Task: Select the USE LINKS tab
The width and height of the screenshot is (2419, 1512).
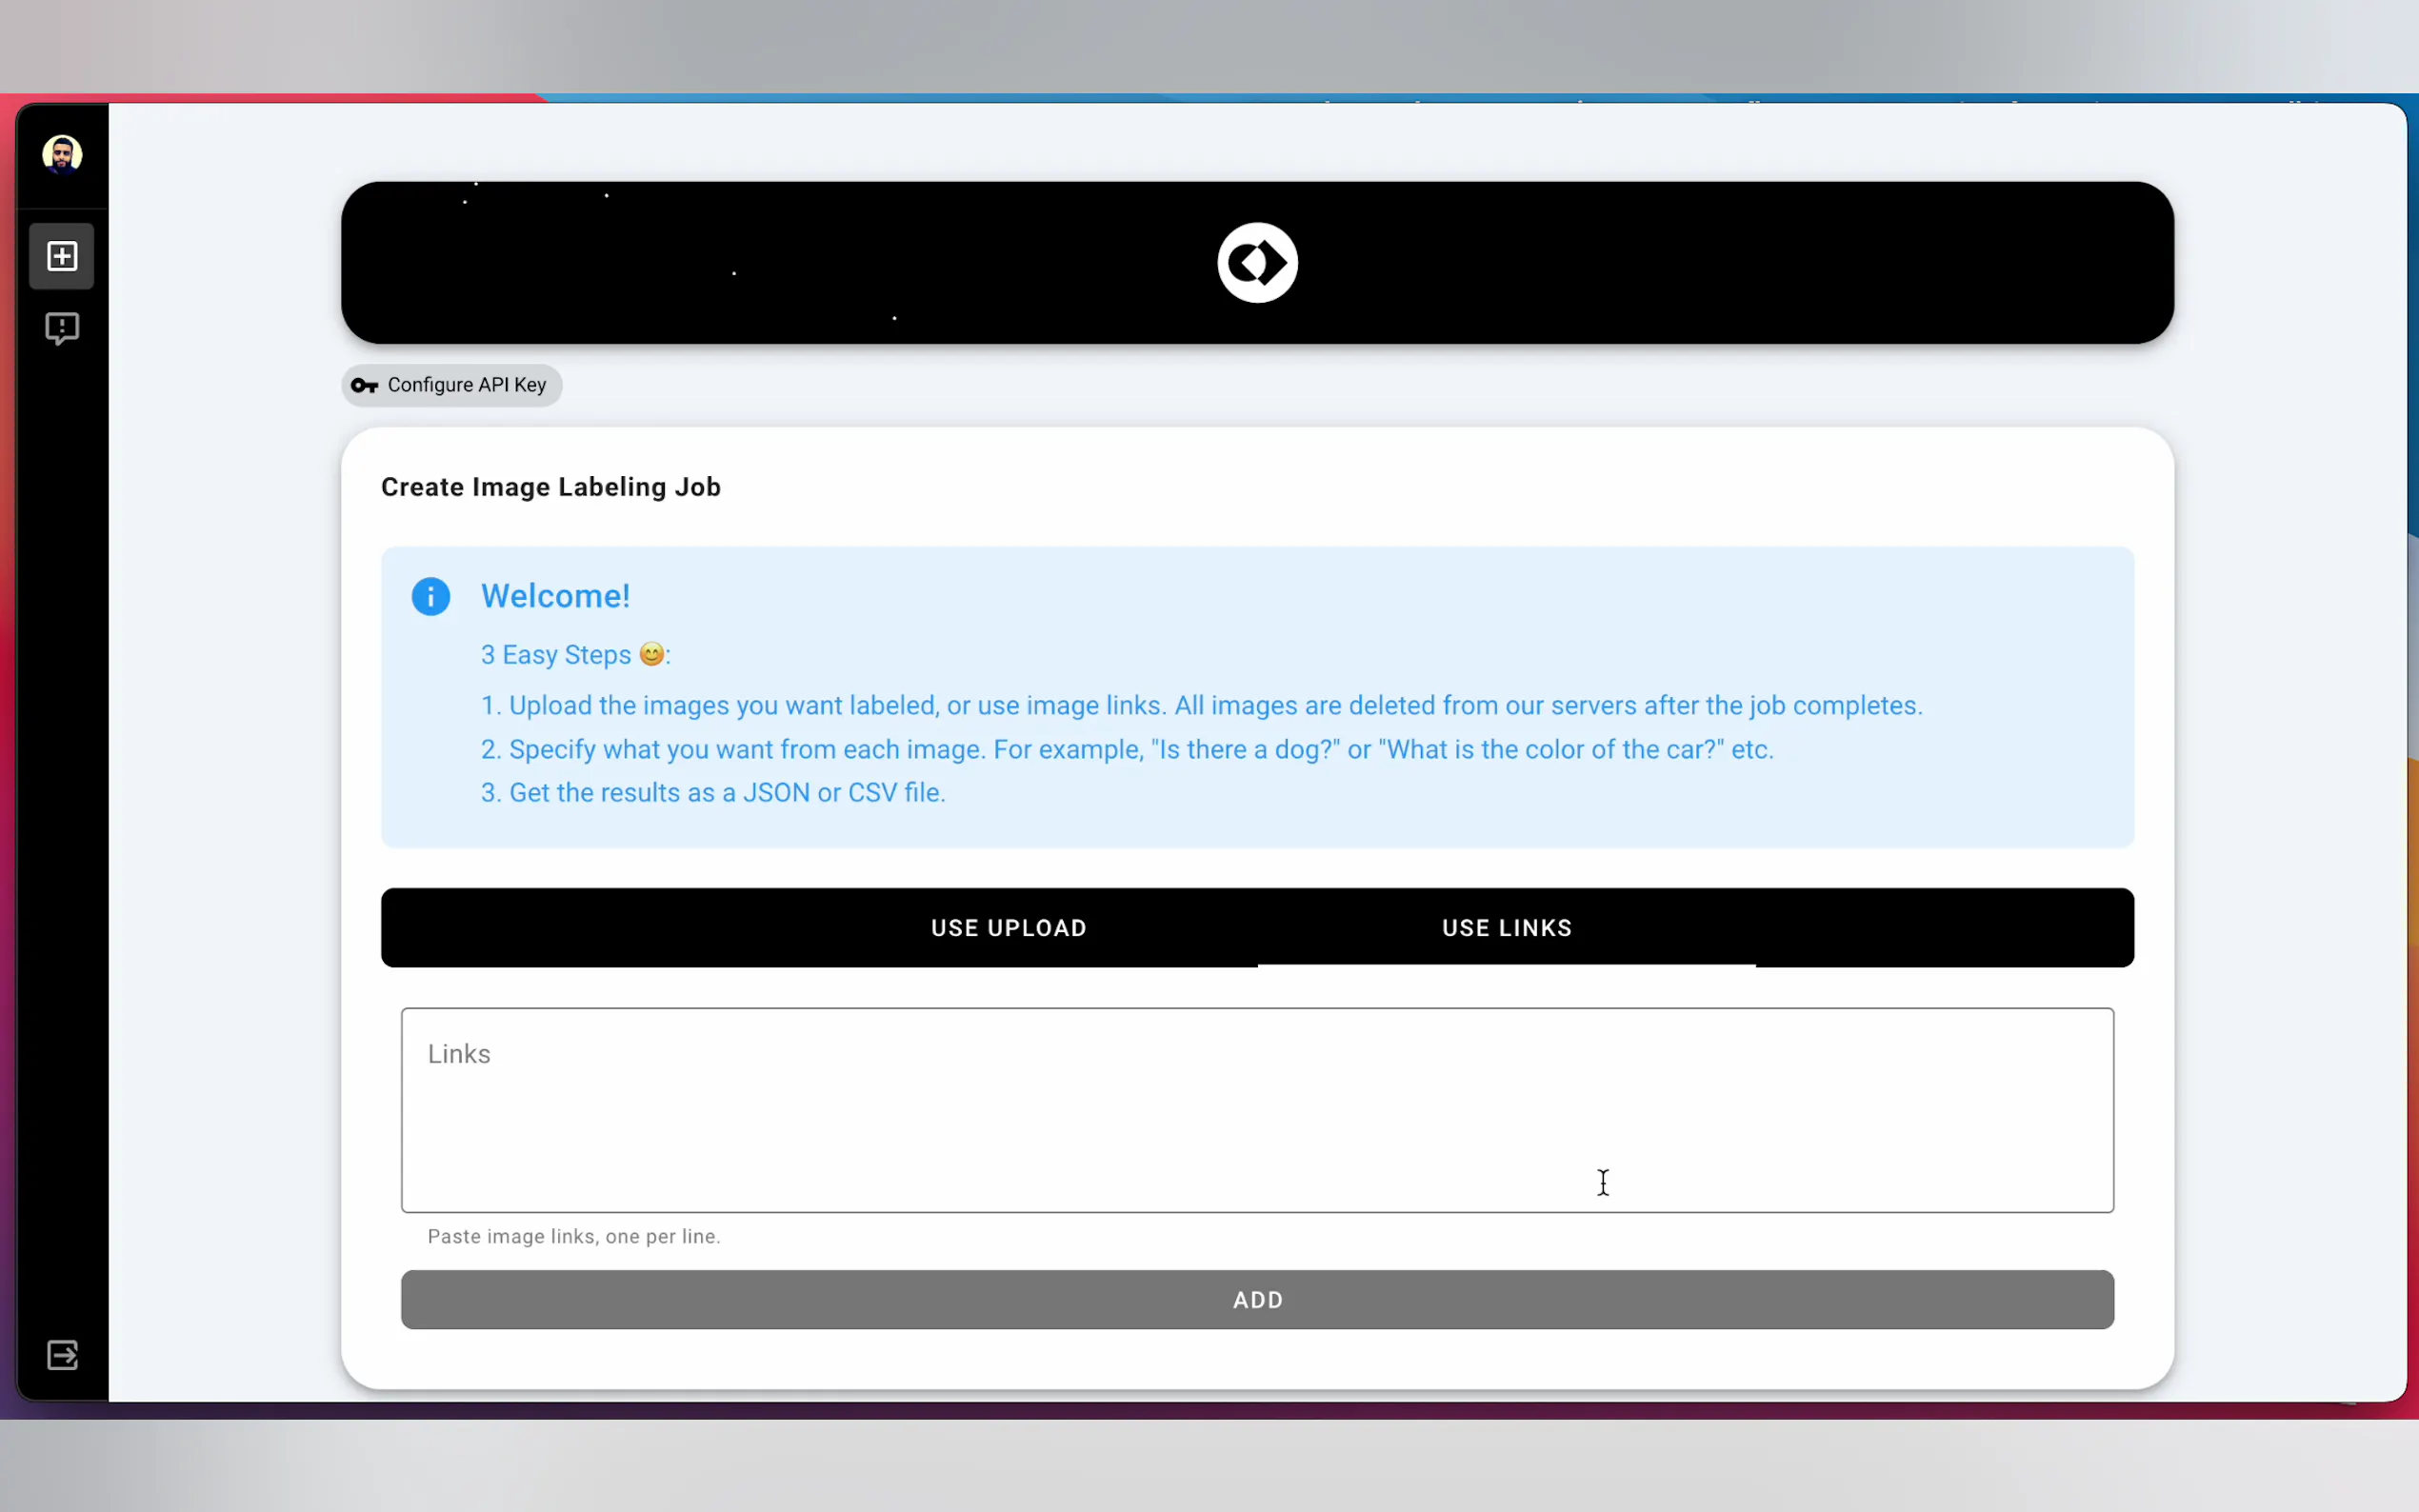Action: click(x=1506, y=928)
